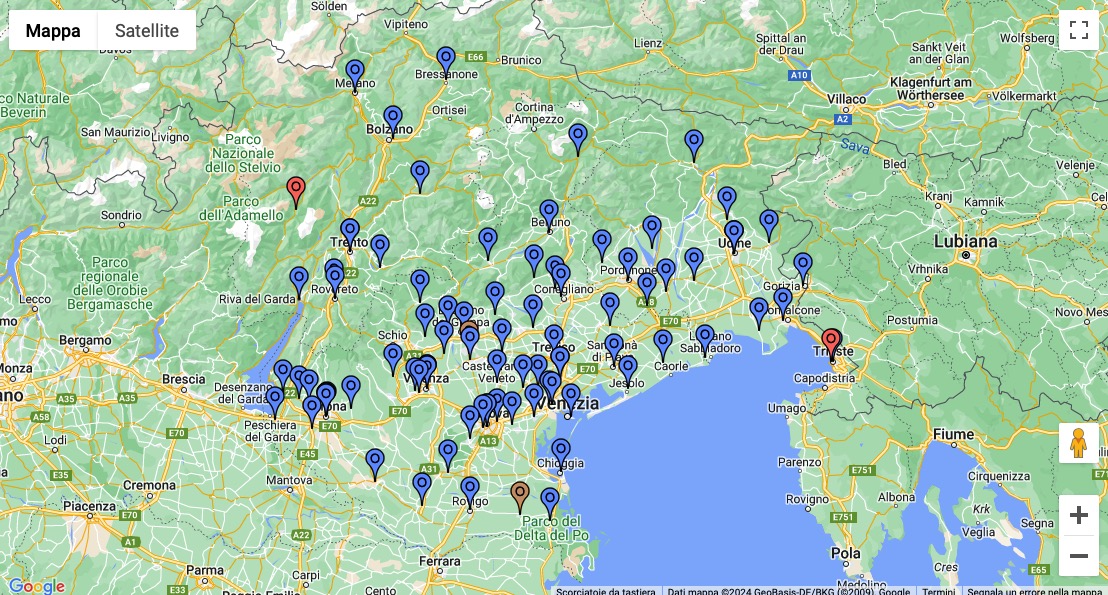Image resolution: width=1108 pixels, height=595 pixels.
Task: Select the blue marker at Merano
Action: click(355, 72)
